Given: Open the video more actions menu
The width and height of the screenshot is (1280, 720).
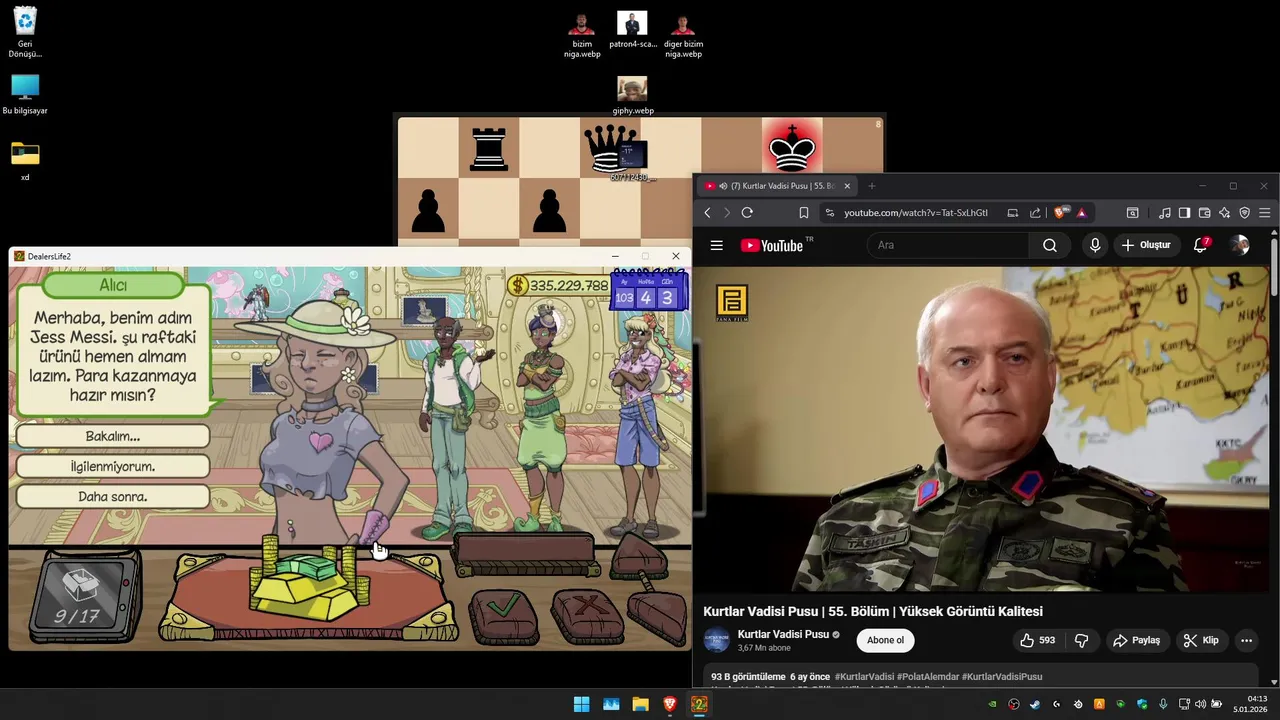Looking at the screenshot, I should (x=1246, y=640).
